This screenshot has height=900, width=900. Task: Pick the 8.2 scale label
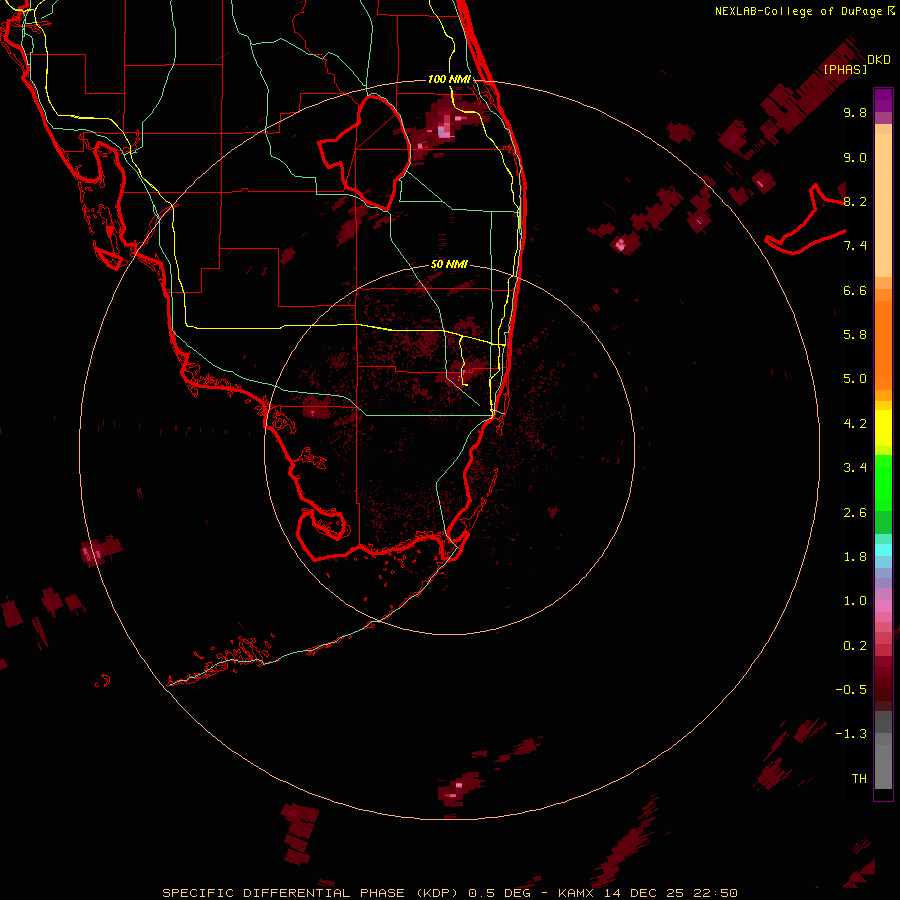coord(855,201)
